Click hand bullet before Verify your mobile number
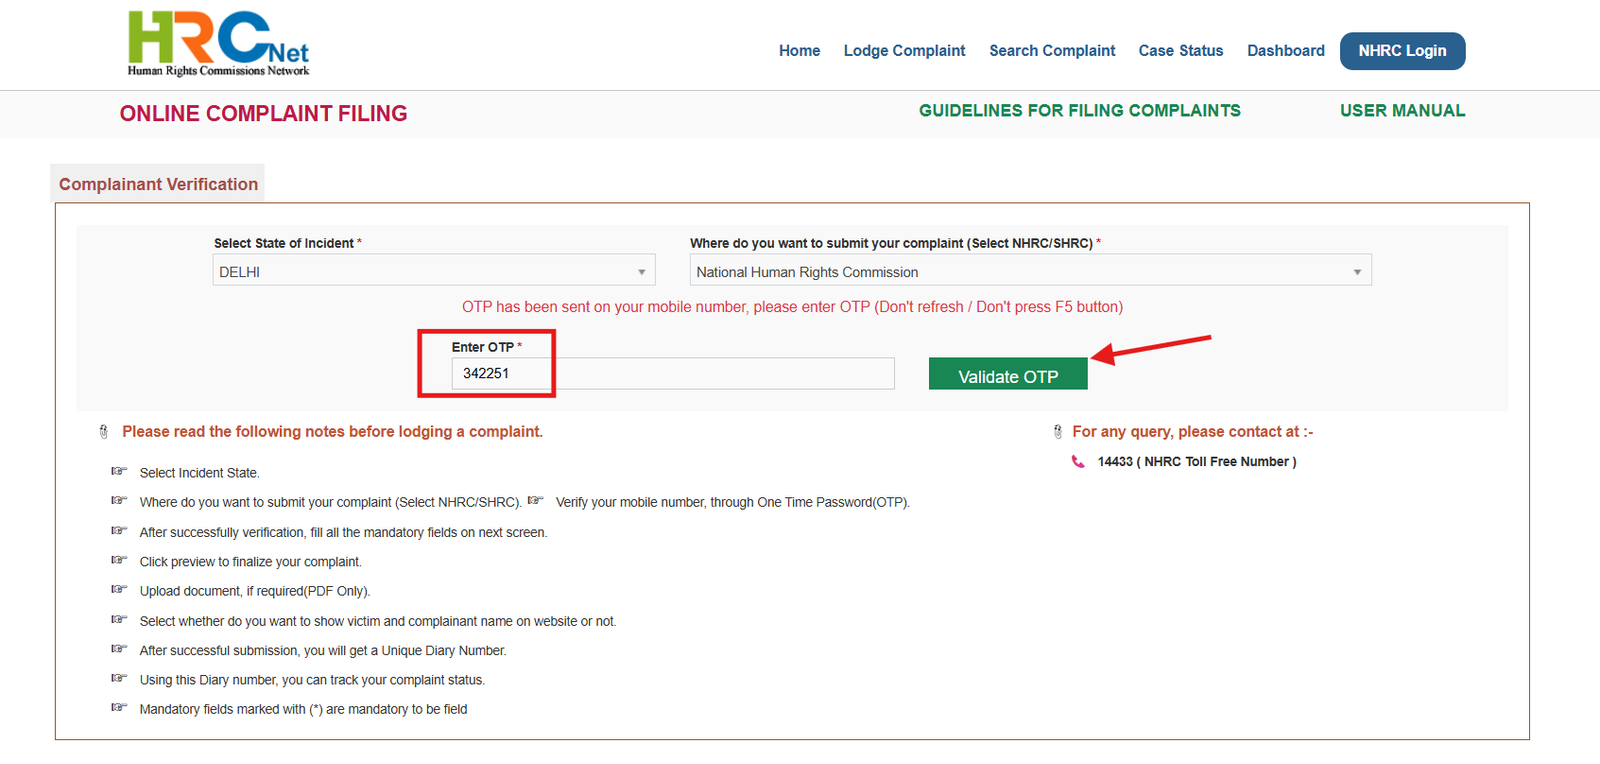The image size is (1600, 764). click(x=536, y=500)
